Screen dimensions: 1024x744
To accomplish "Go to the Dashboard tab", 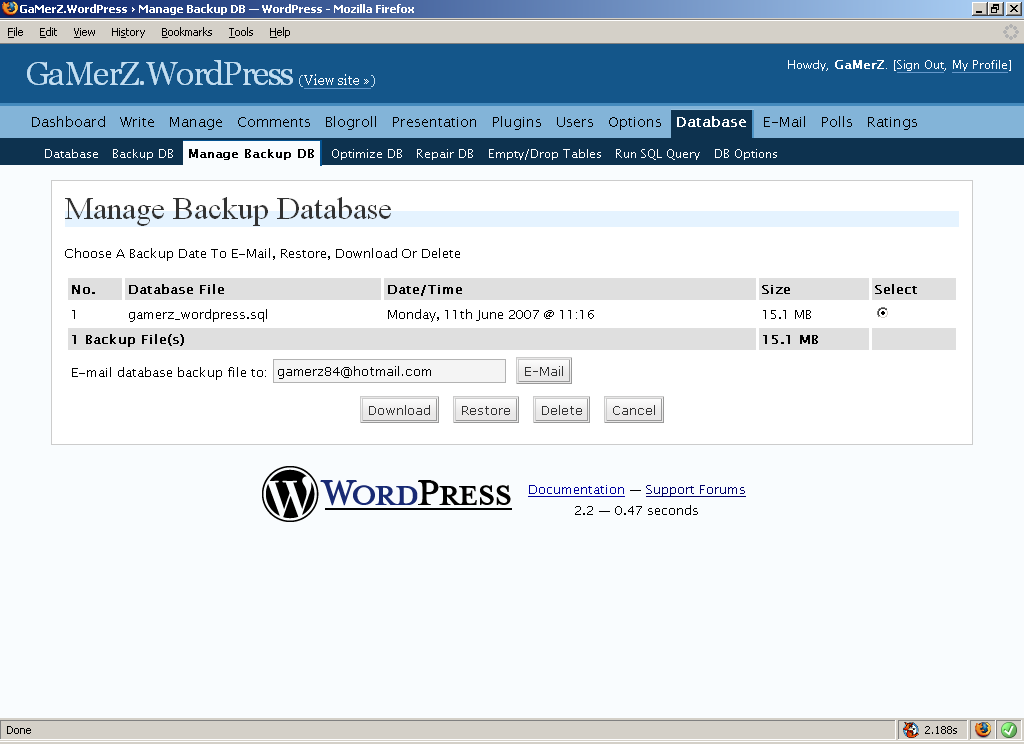I will [x=69, y=122].
